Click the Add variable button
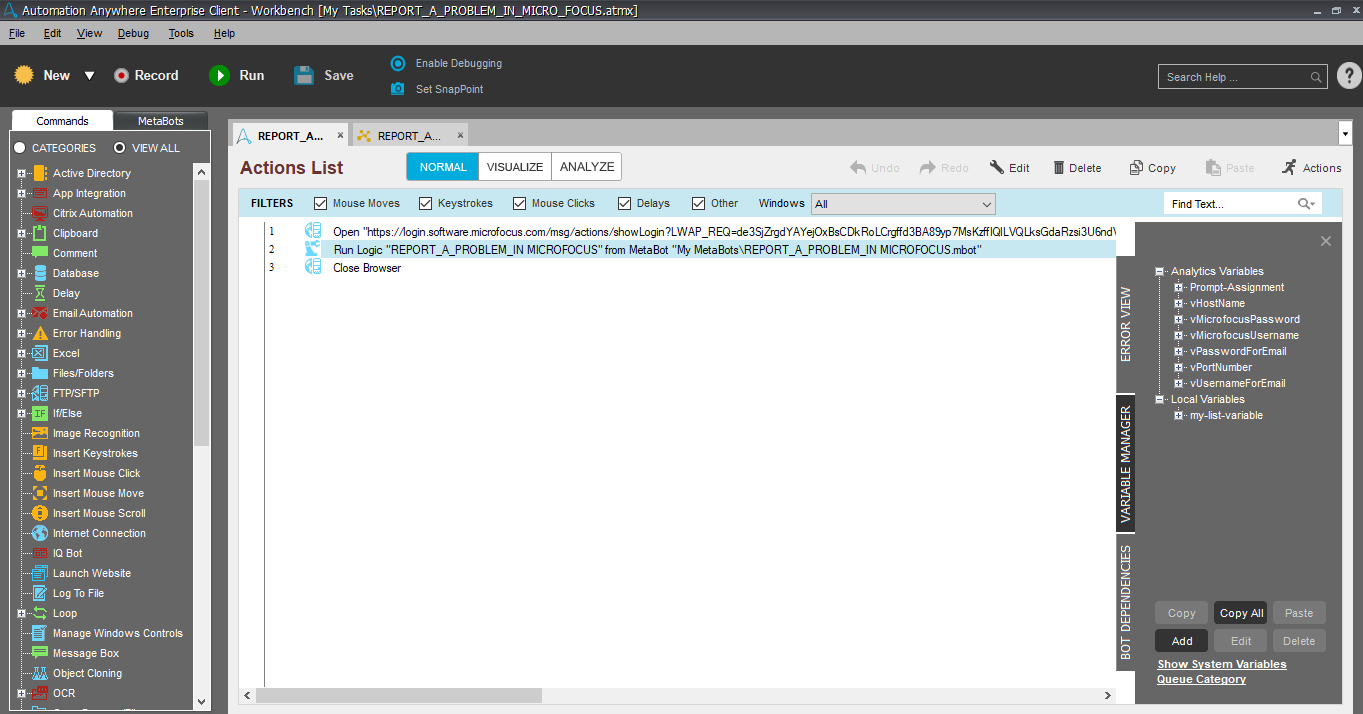The height and width of the screenshot is (714, 1363). click(x=1182, y=641)
